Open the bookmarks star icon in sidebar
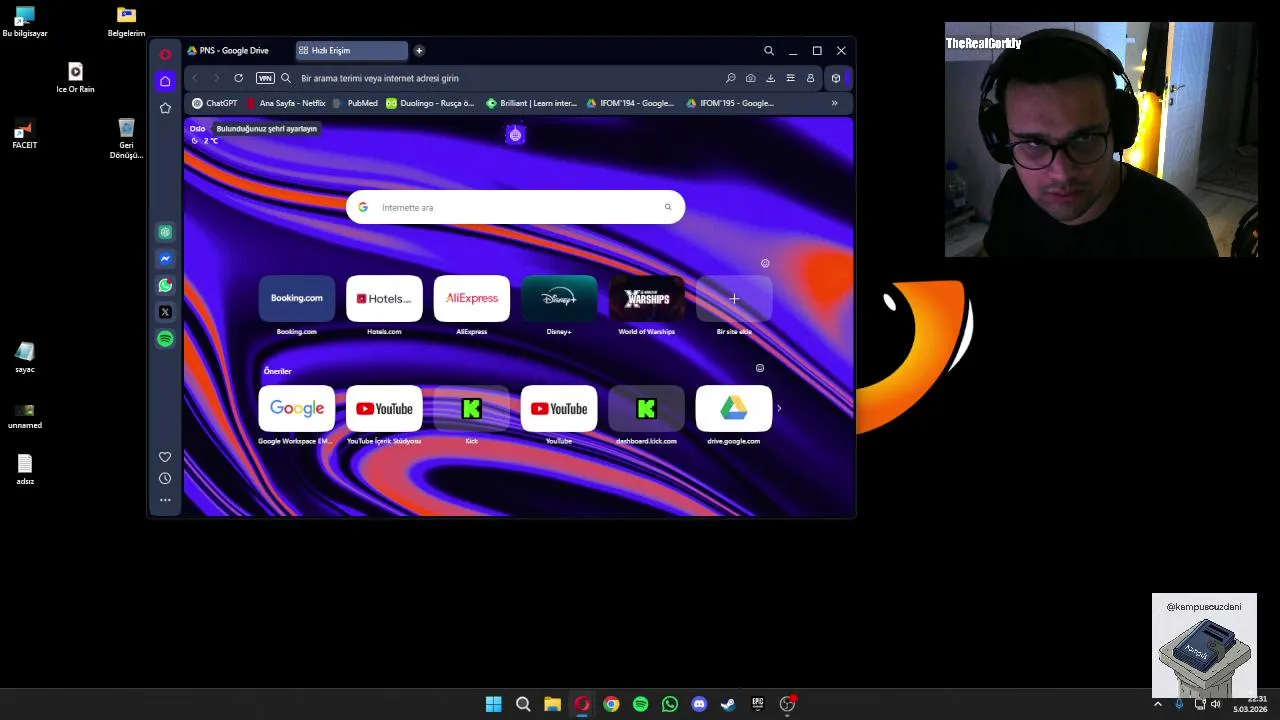This screenshot has height=720, width=1280. (165, 108)
